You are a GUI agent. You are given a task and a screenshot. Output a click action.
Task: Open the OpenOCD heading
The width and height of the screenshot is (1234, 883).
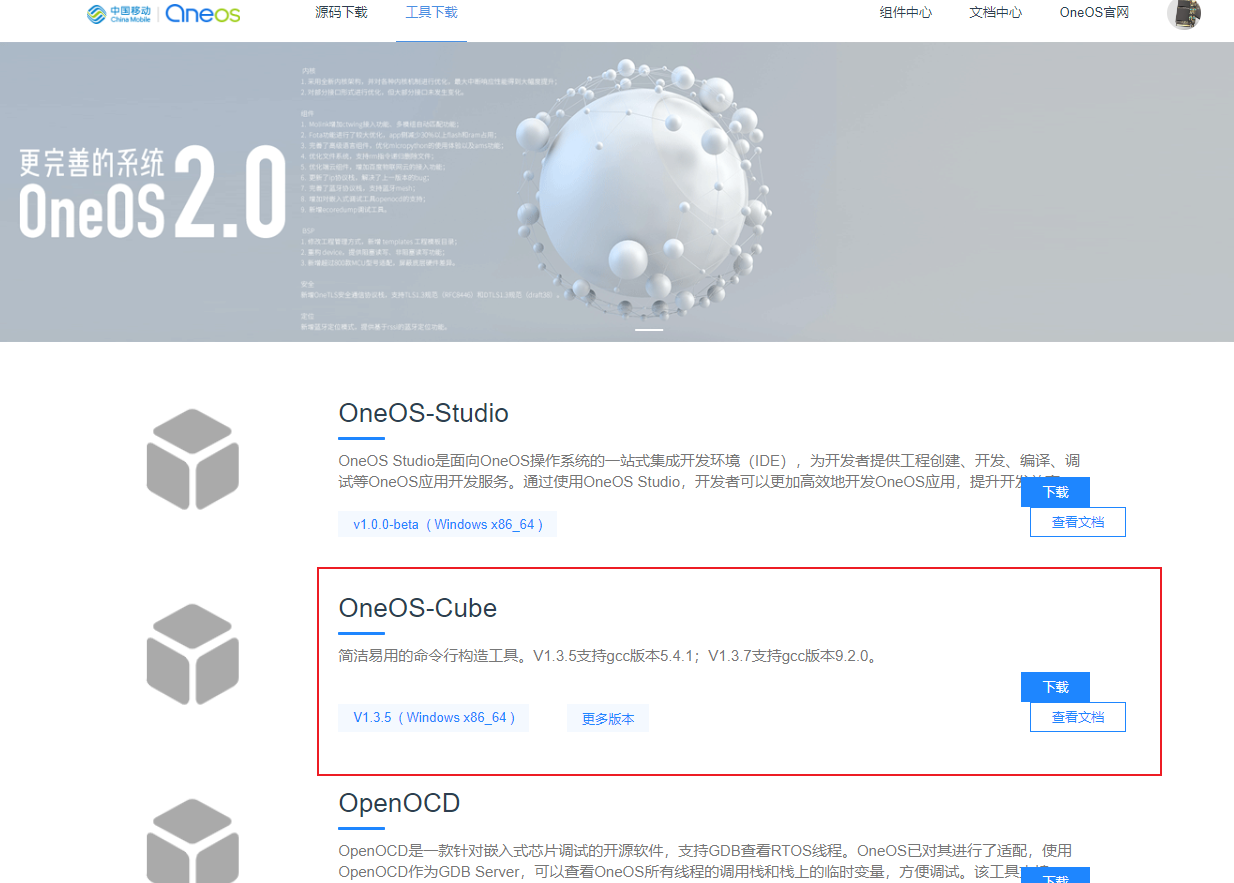(x=399, y=803)
